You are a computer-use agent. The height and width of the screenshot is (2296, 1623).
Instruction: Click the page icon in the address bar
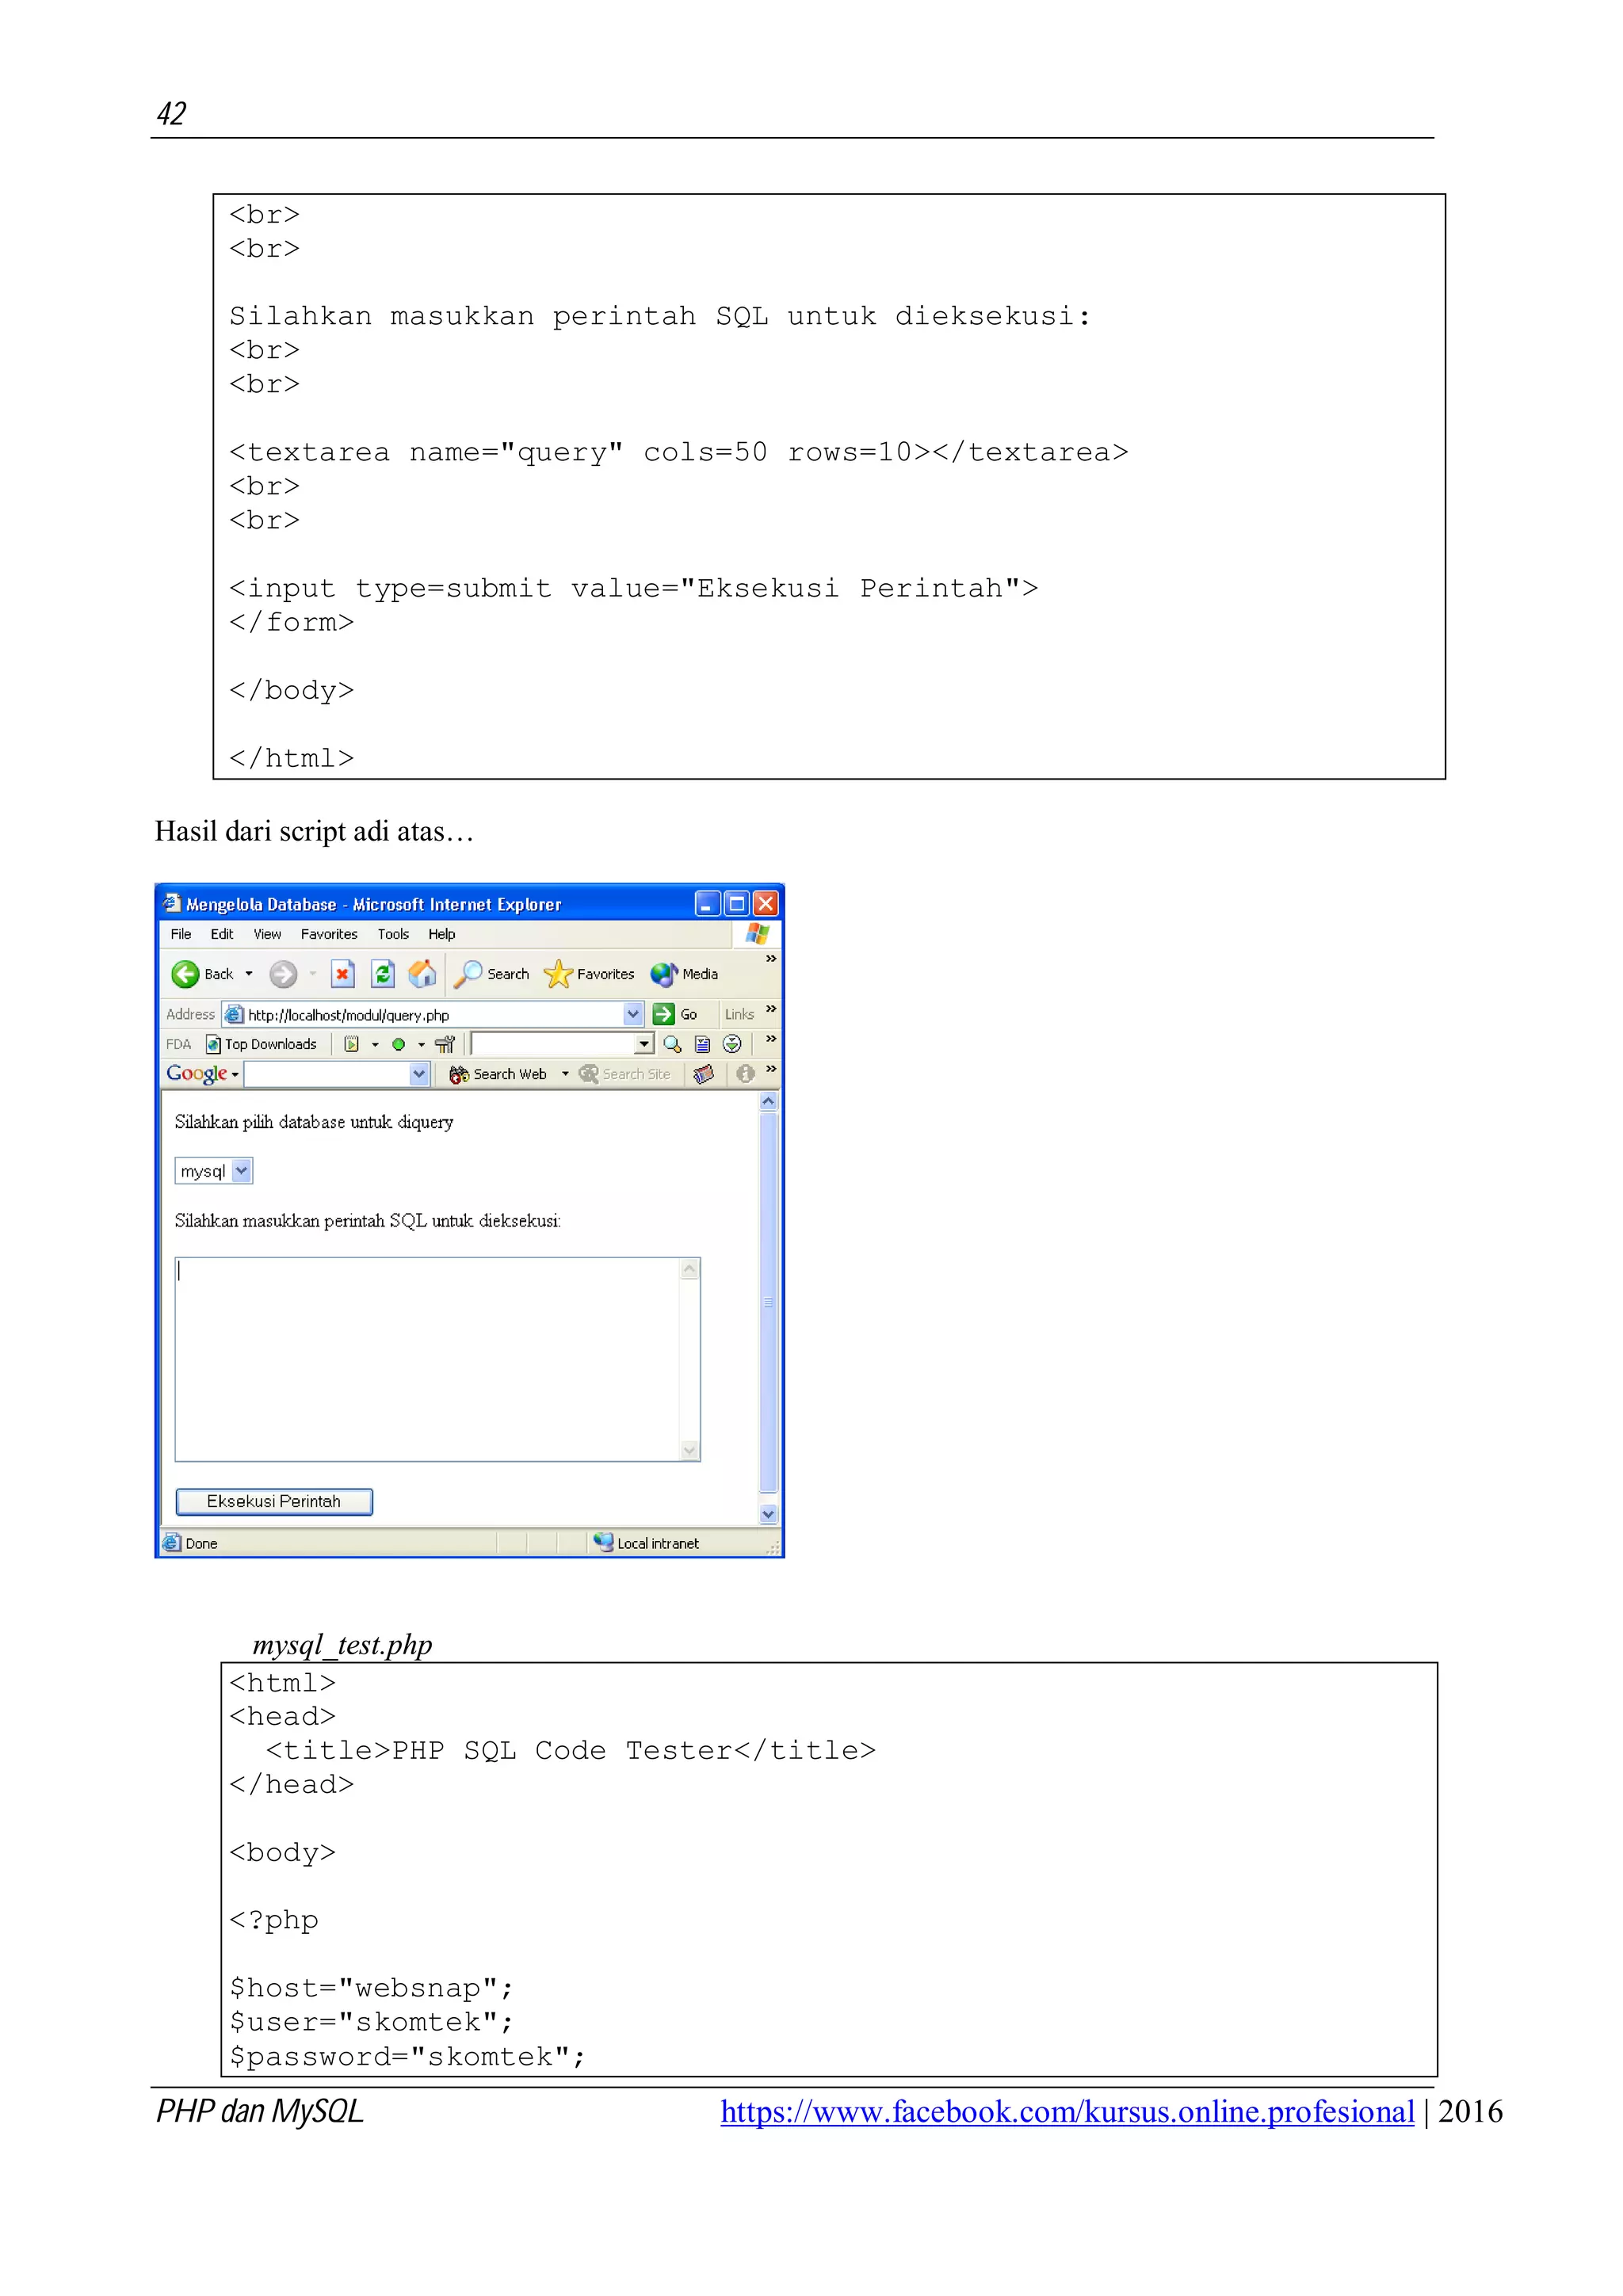[x=234, y=1014]
